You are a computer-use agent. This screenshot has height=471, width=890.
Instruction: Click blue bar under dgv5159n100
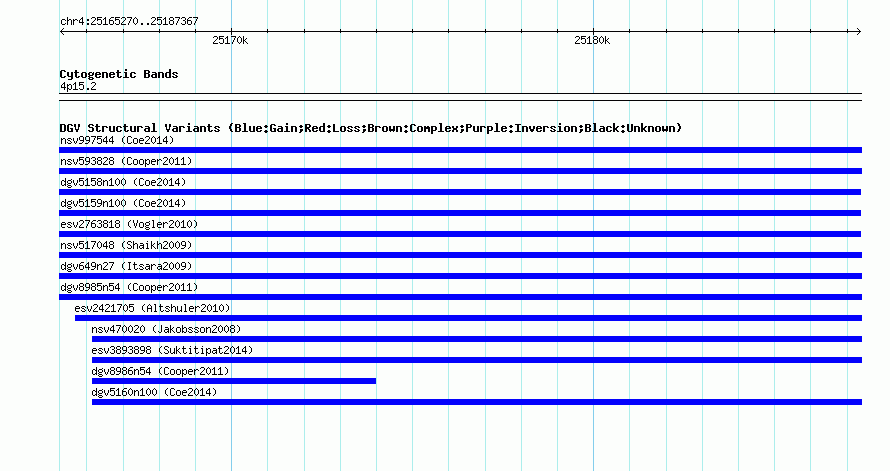[x=460, y=213]
